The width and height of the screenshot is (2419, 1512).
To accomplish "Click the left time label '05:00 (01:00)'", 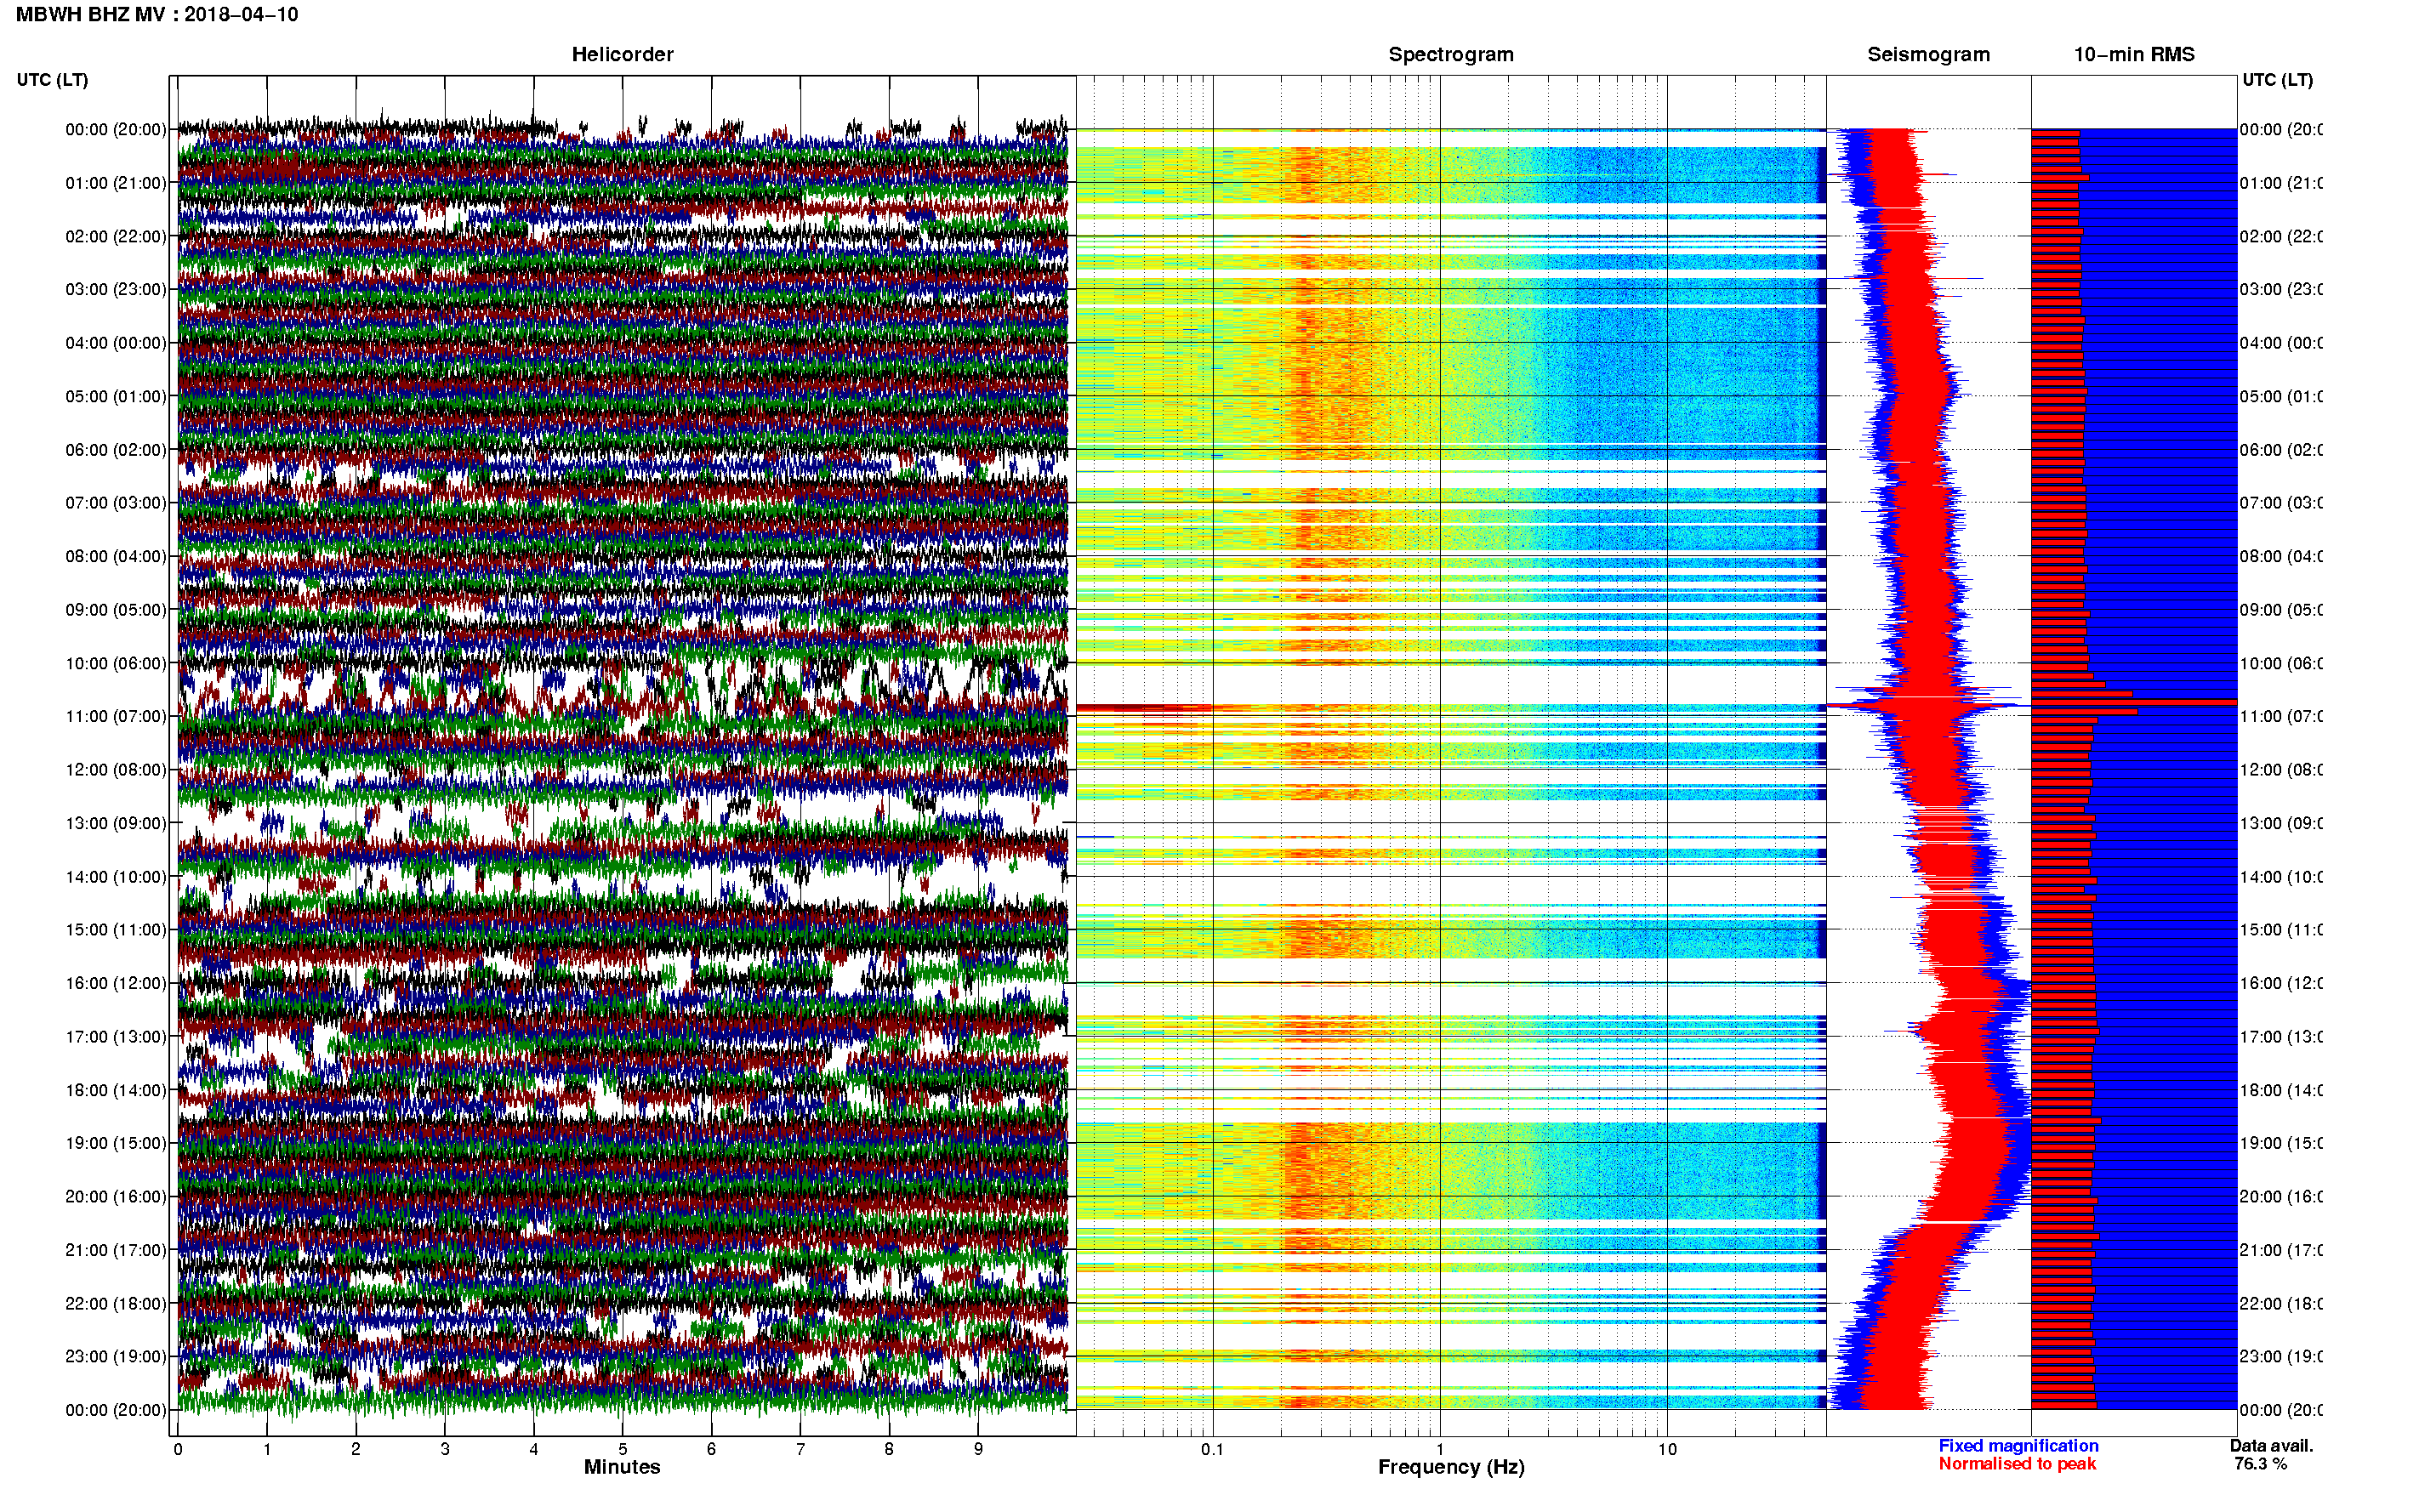I will (x=116, y=396).
